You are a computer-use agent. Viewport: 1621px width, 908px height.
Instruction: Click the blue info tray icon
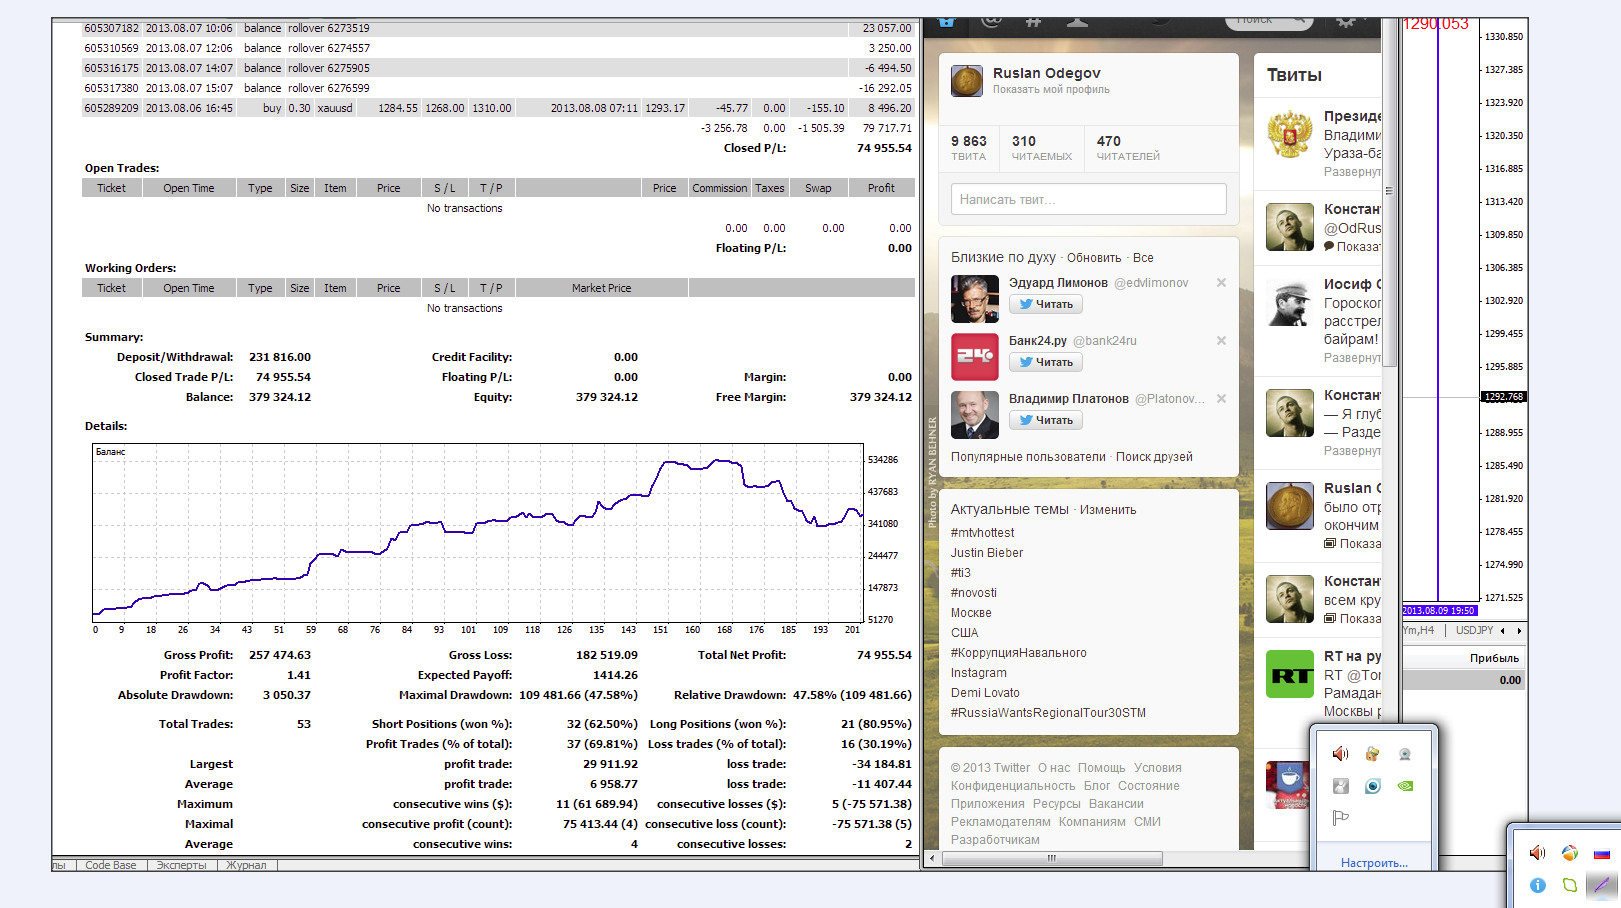pyautogui.click(x=1538, y=885)
